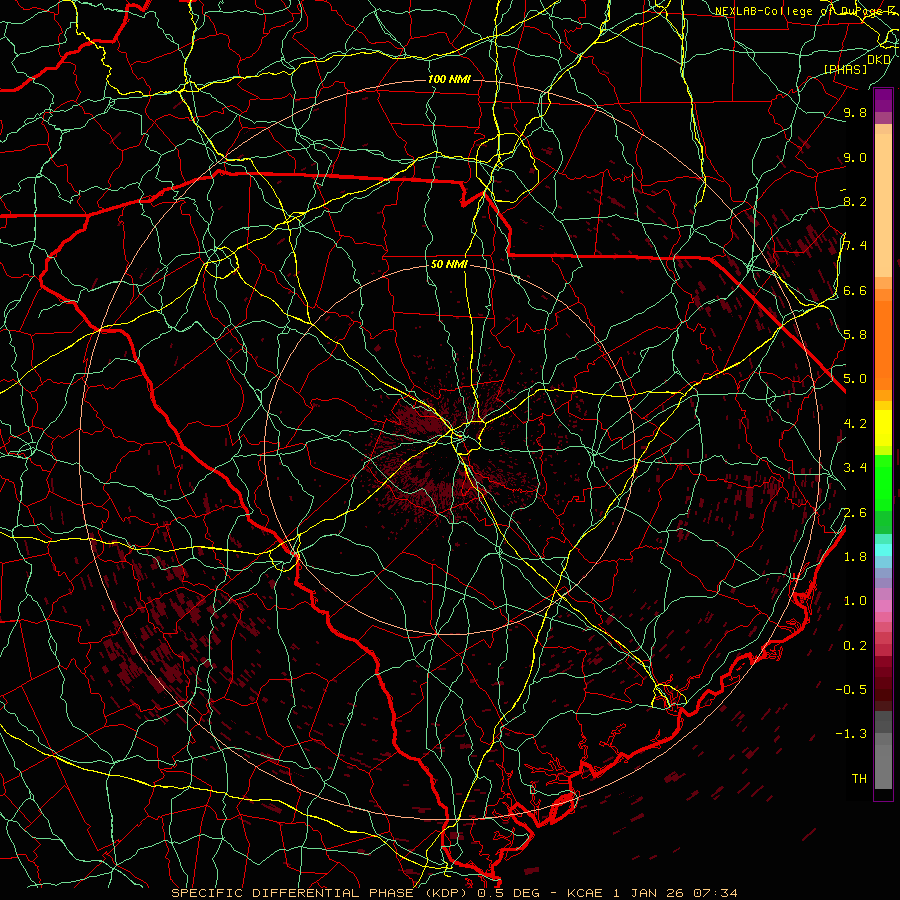900x900 pixels.
Task: Click the 5.8 scale value
Action: click(x=855, y=334)
